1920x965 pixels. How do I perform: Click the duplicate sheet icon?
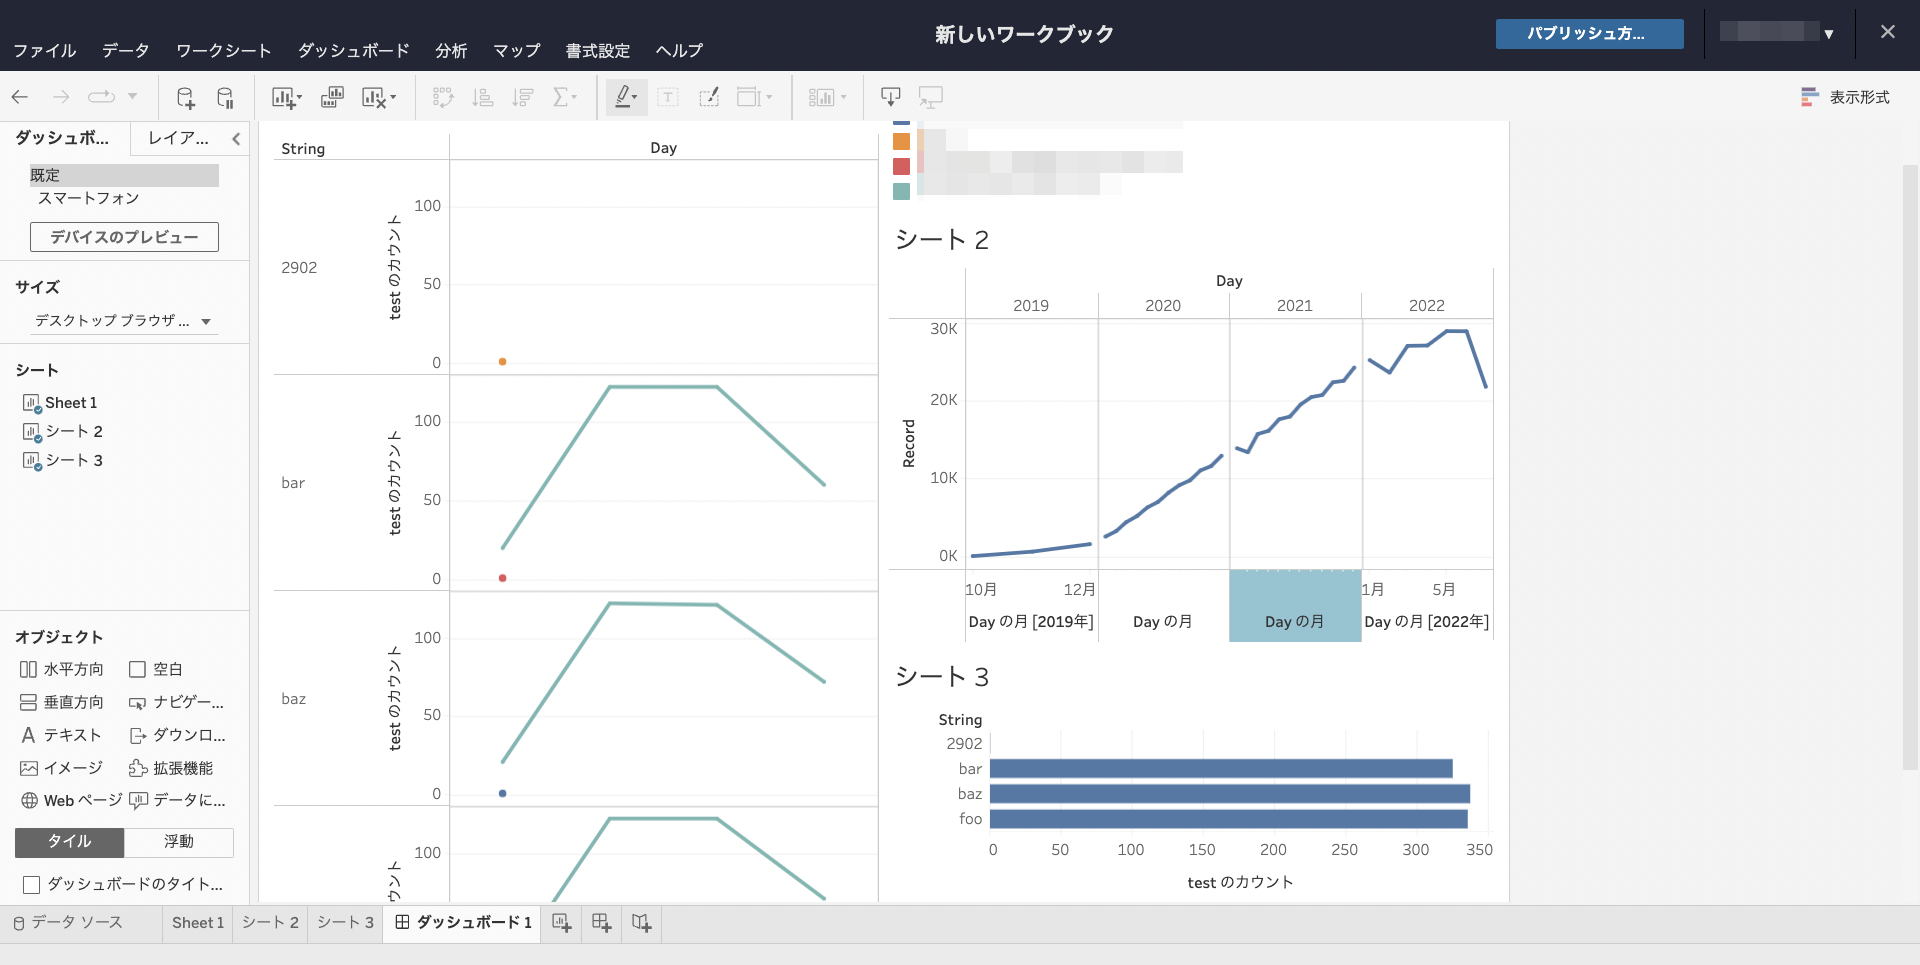click(x=332, y=97)
